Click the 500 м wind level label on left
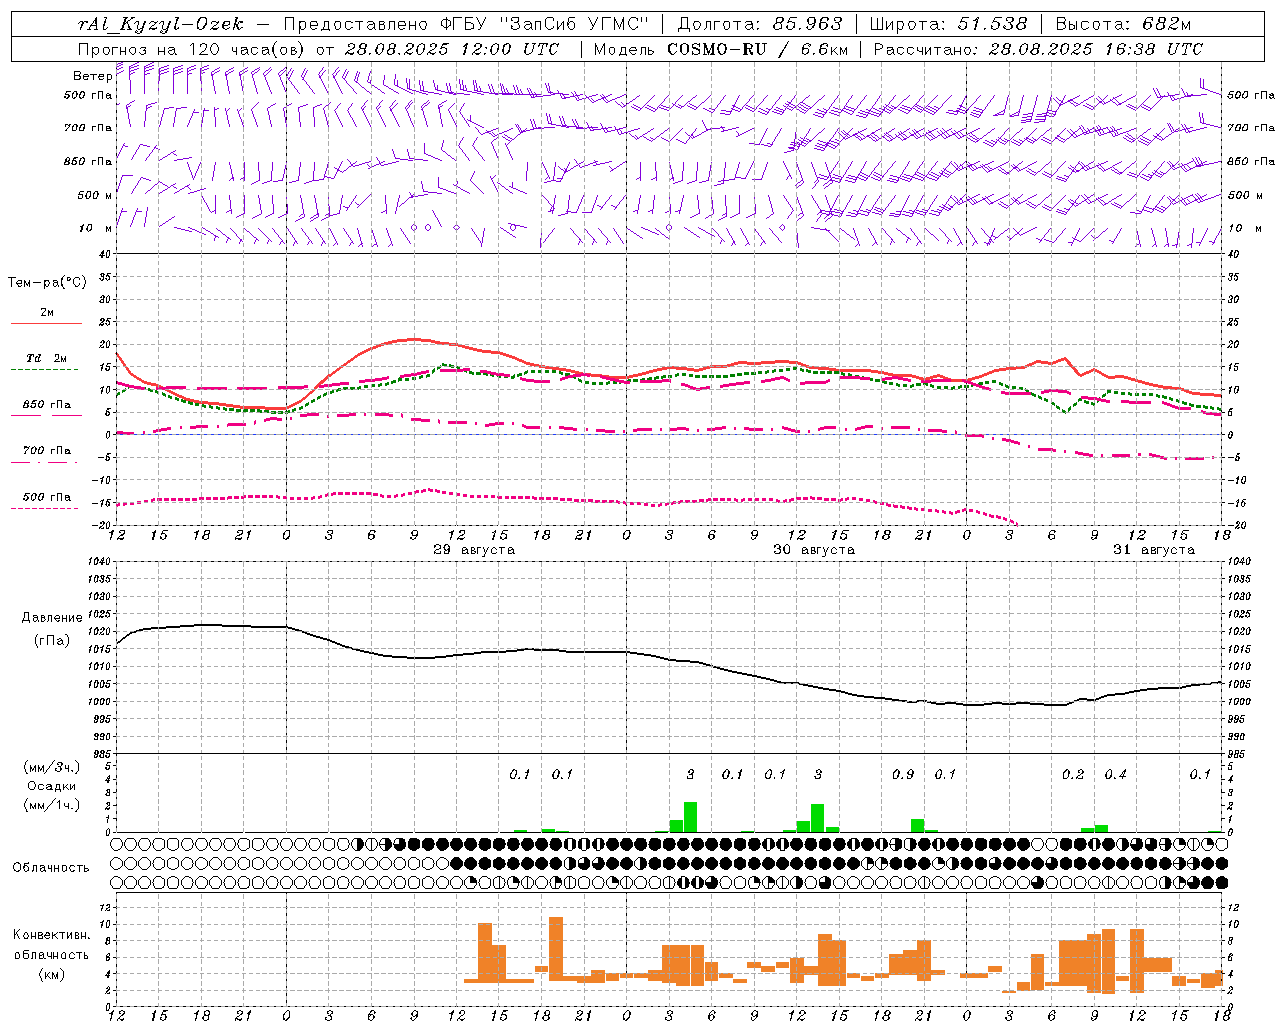 [95, 195]
